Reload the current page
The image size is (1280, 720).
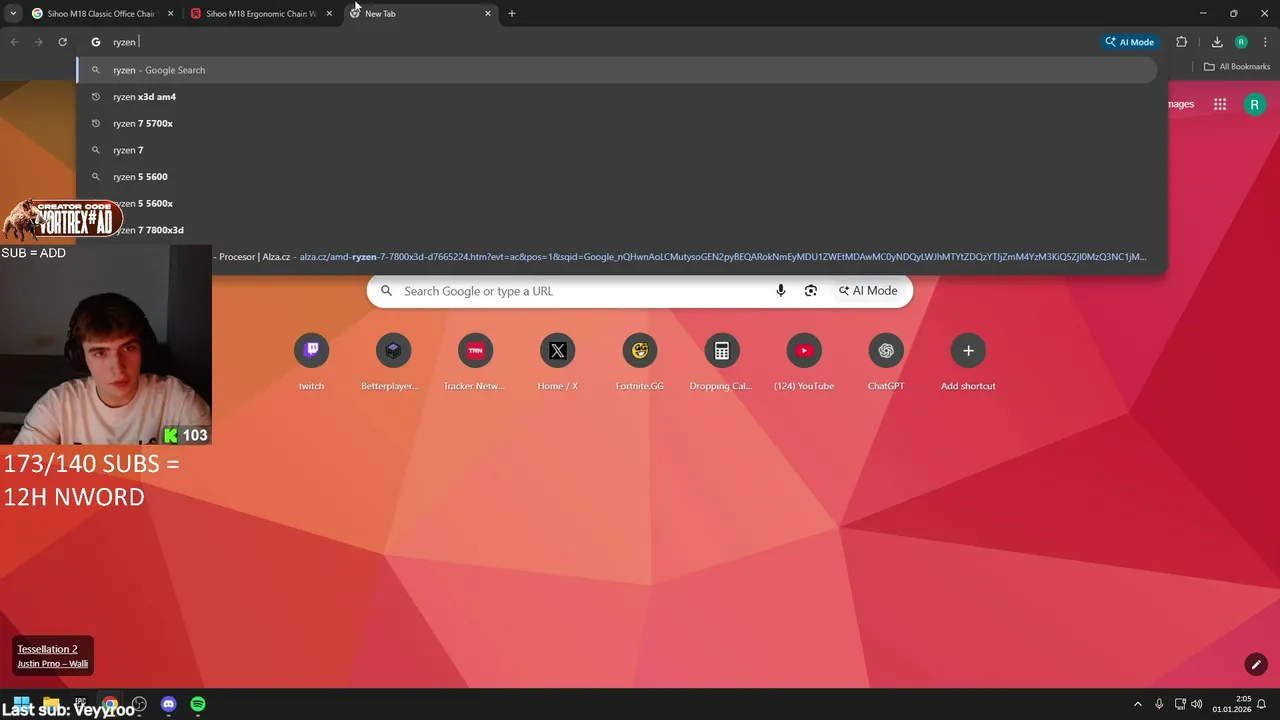coord(62,42)
